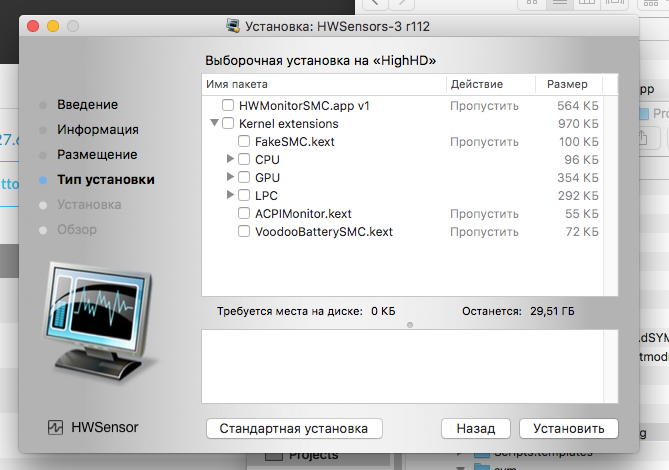Switch Finder window to icon view
Viewport: 669px width, 470px height.
[x=532, y=3]
